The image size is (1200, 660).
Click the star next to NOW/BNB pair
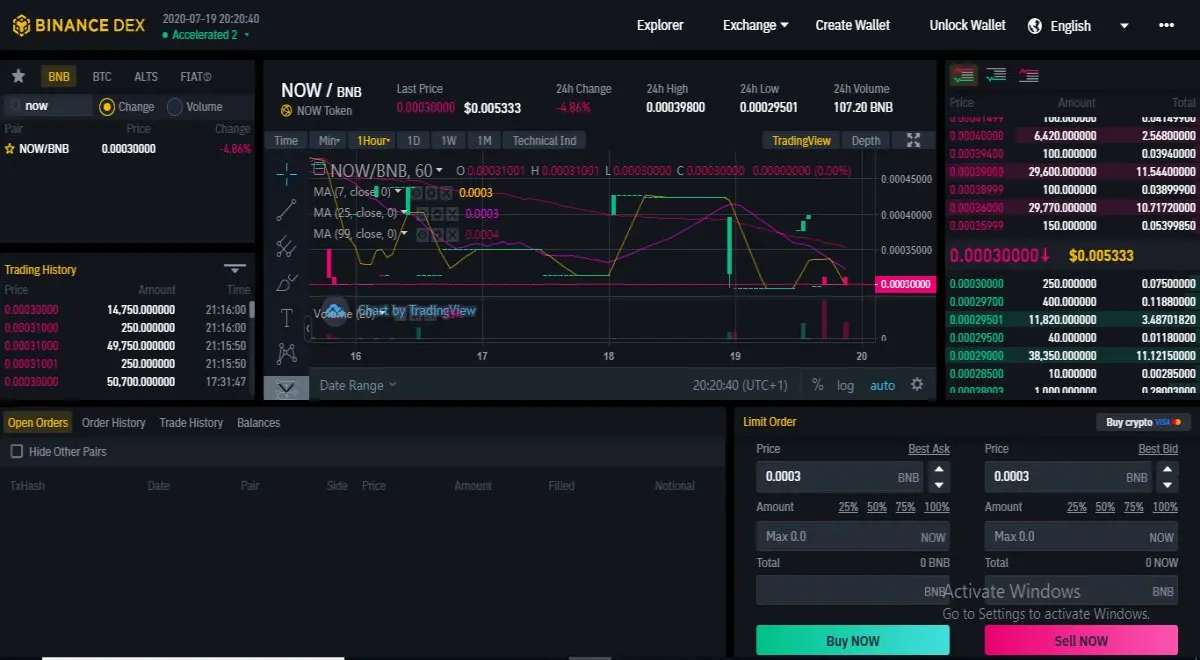(10, 149)
